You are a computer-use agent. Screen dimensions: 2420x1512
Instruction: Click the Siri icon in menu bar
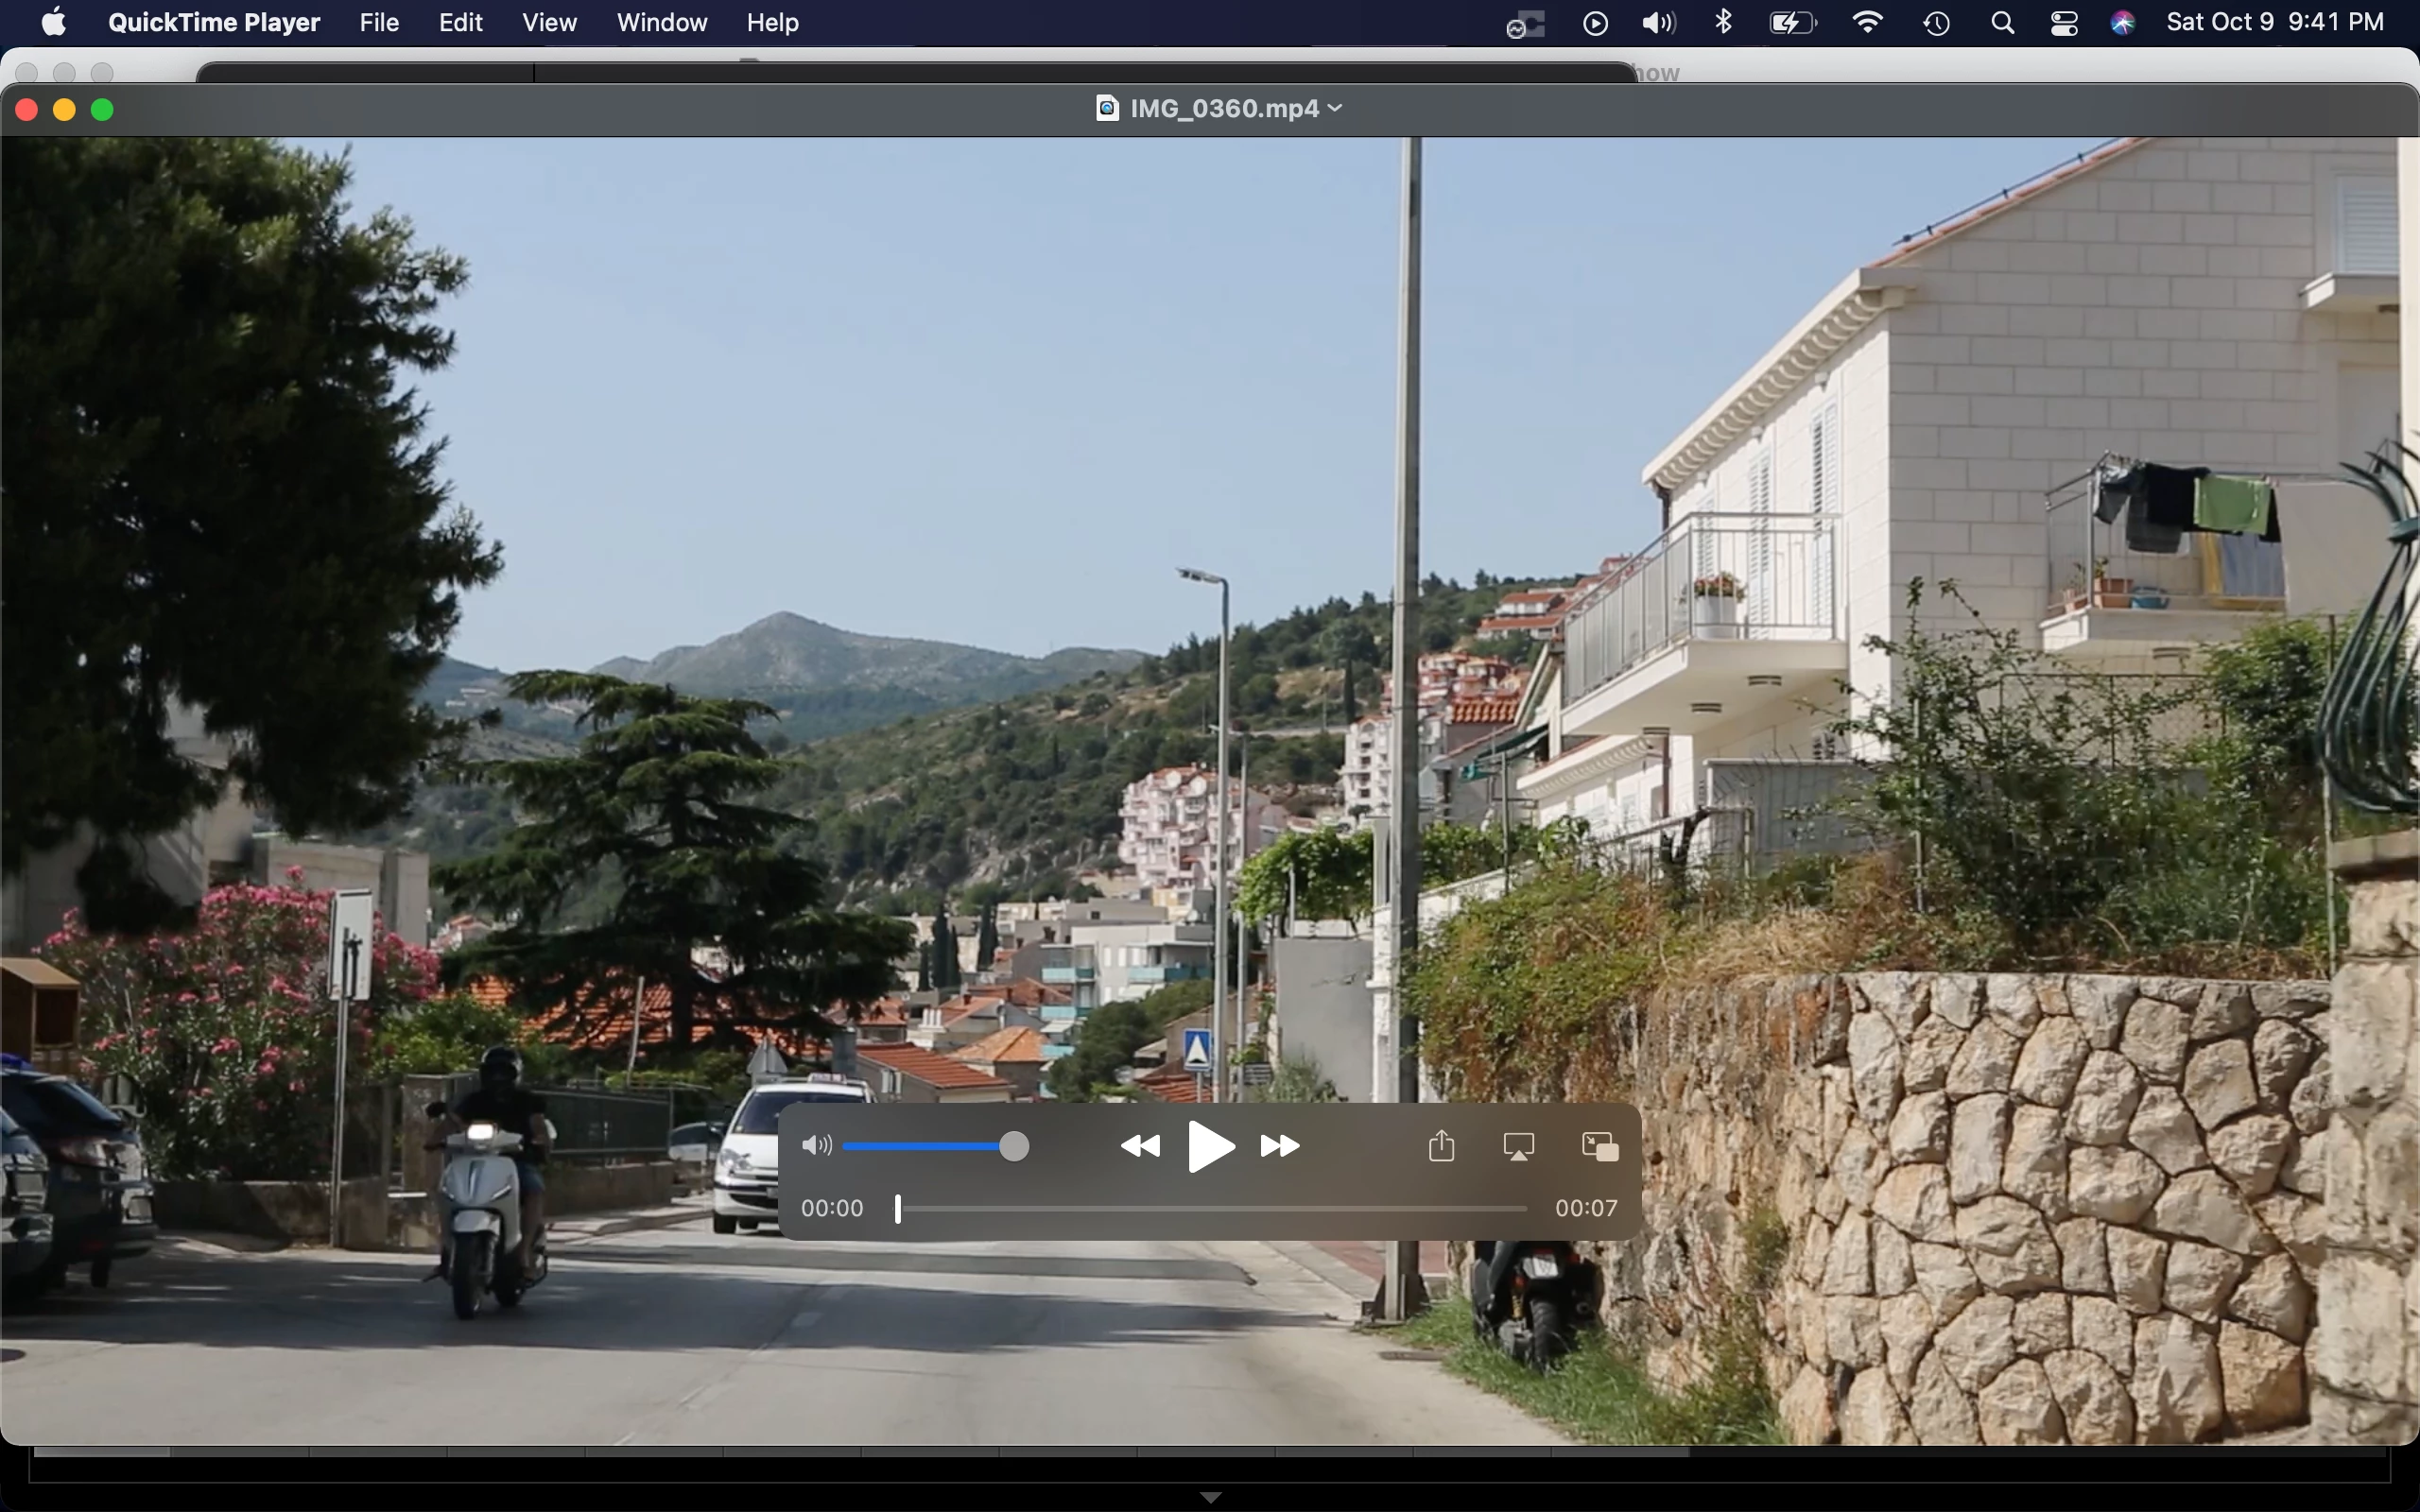tap(2123, 22)
